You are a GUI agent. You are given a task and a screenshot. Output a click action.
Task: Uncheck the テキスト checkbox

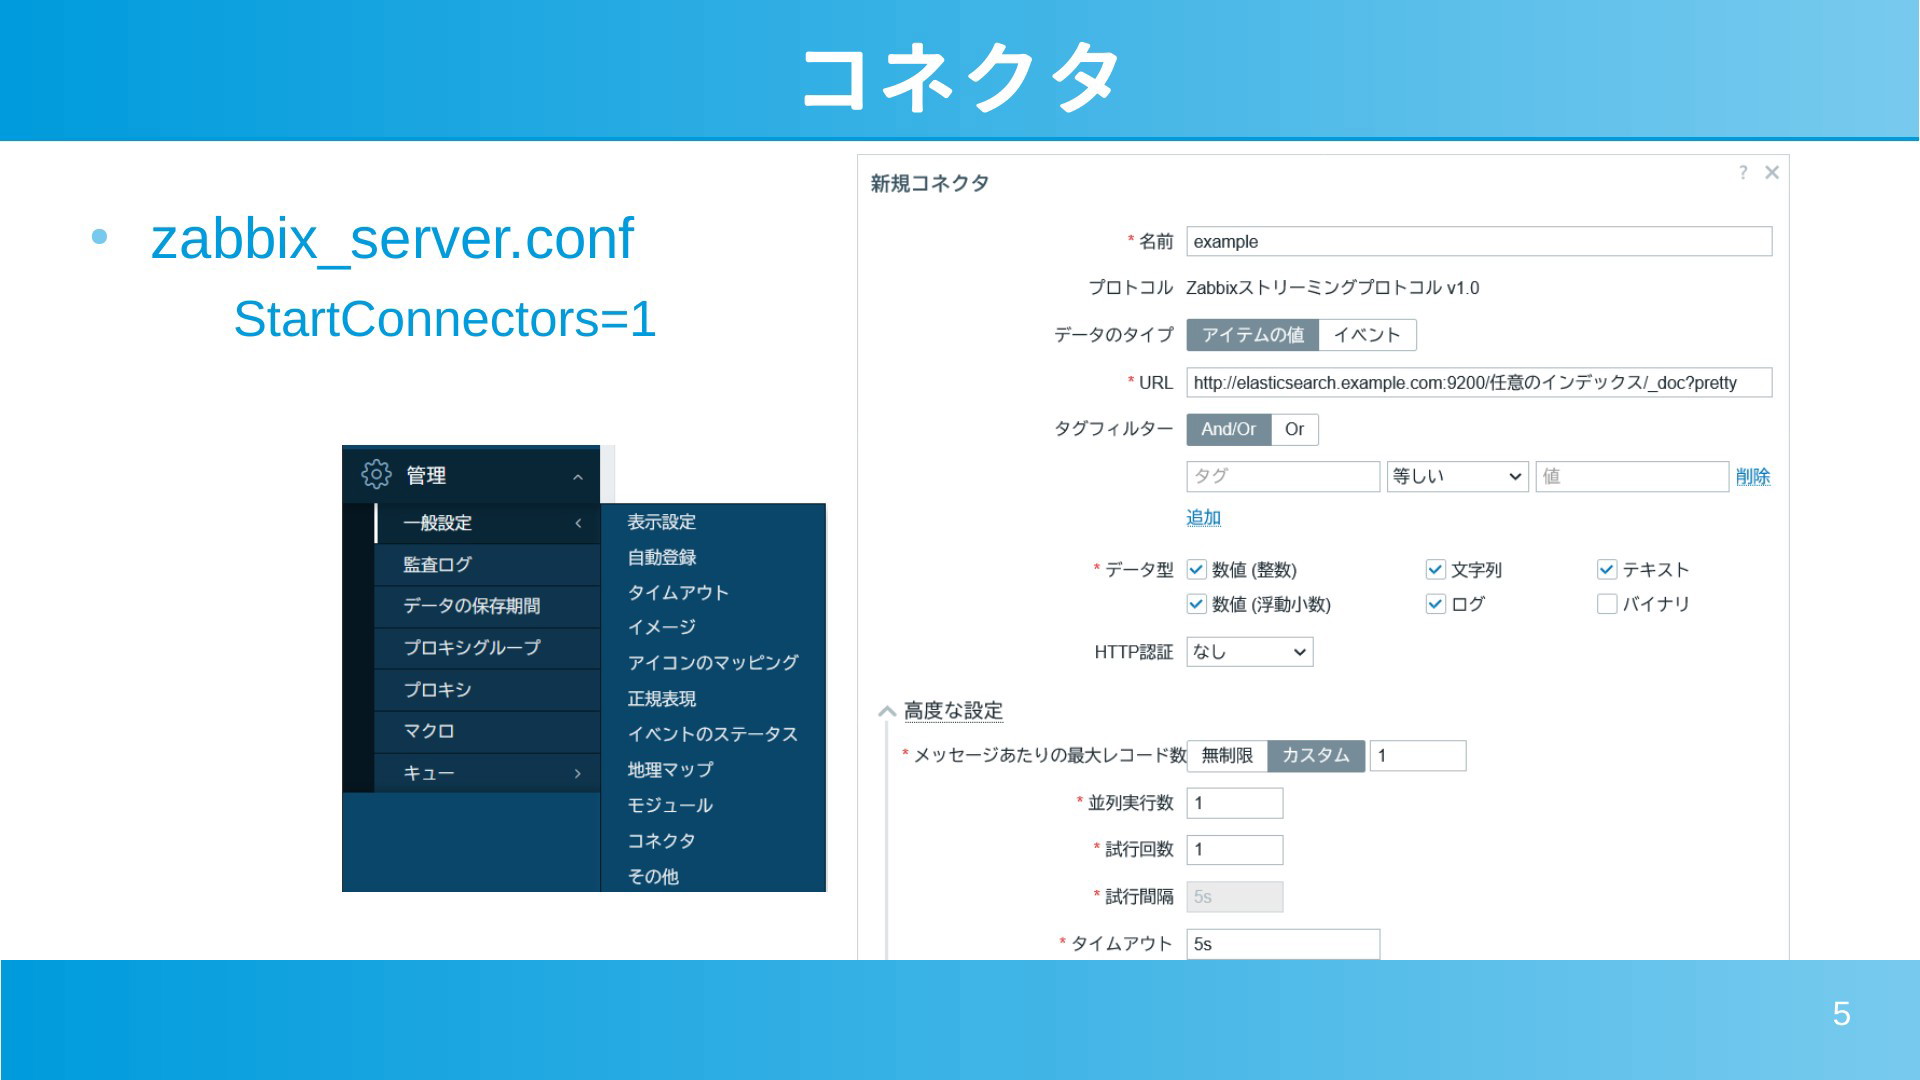[x=1607, y=569]
